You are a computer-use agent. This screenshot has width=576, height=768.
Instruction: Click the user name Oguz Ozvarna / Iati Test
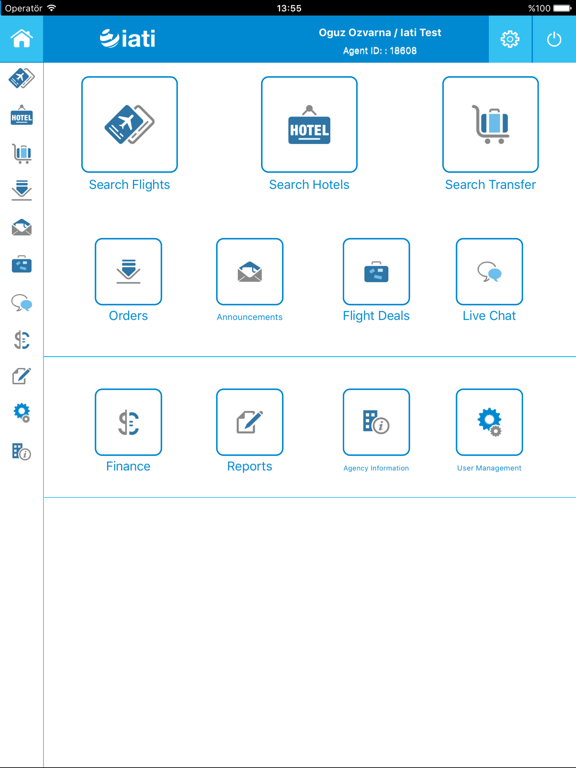(x=380, y=32)
